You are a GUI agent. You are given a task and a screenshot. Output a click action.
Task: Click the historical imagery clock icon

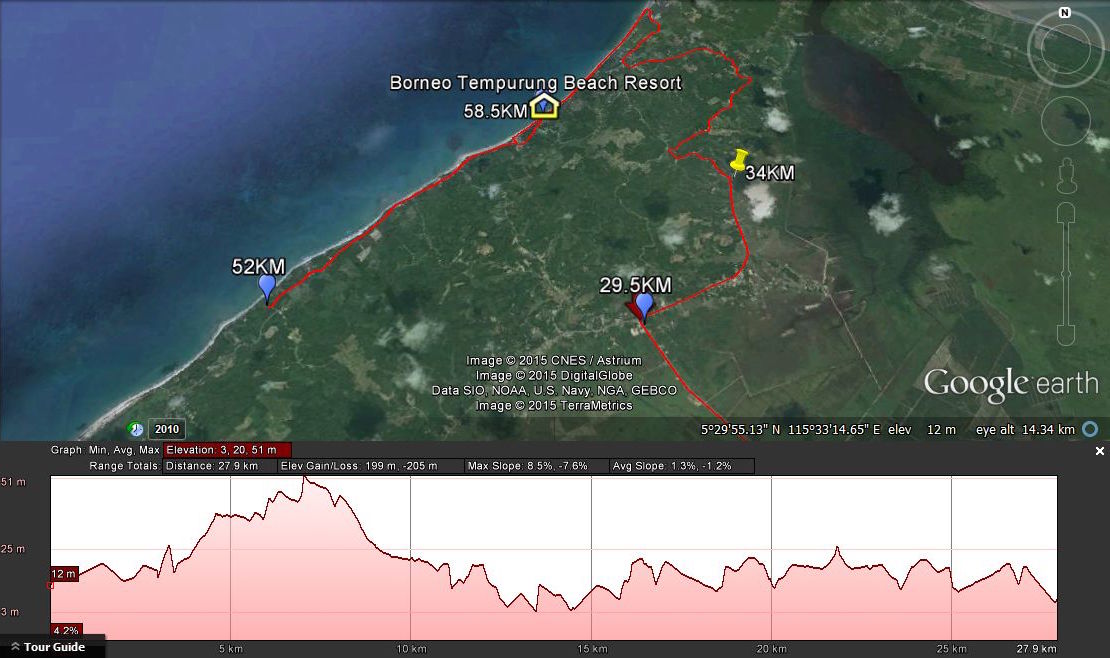pos(135,430)
